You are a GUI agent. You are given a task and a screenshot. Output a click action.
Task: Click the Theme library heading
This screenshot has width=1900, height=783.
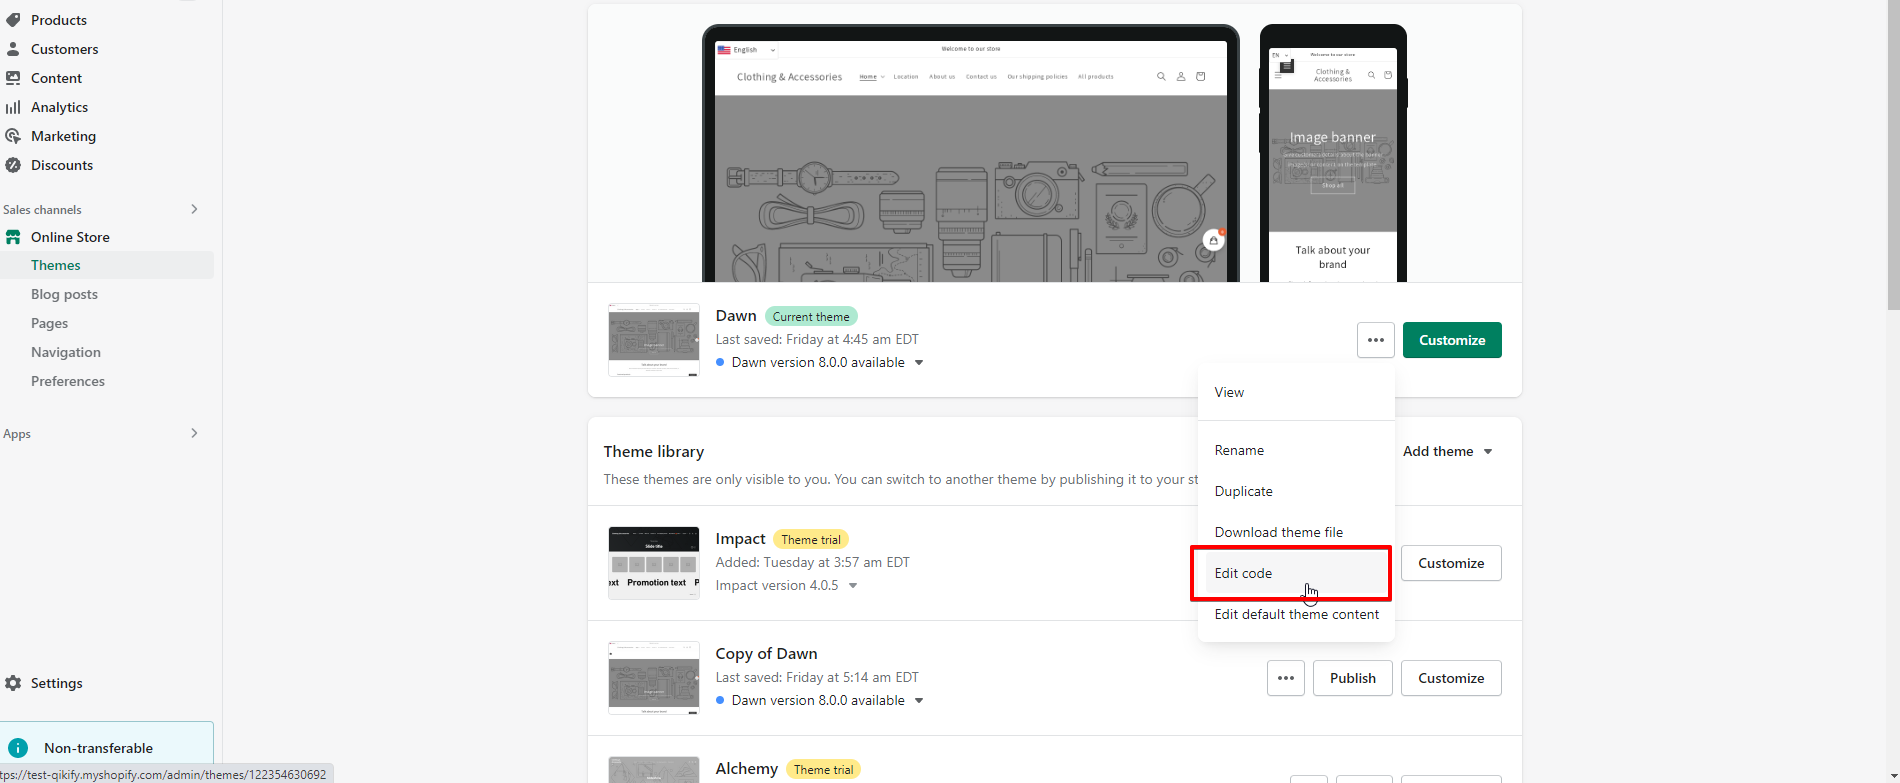[x=654, y=451]
